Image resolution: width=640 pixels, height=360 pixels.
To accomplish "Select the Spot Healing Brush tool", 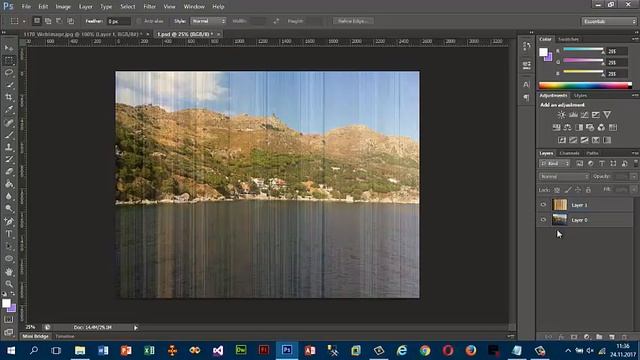I will coord(9,122).
